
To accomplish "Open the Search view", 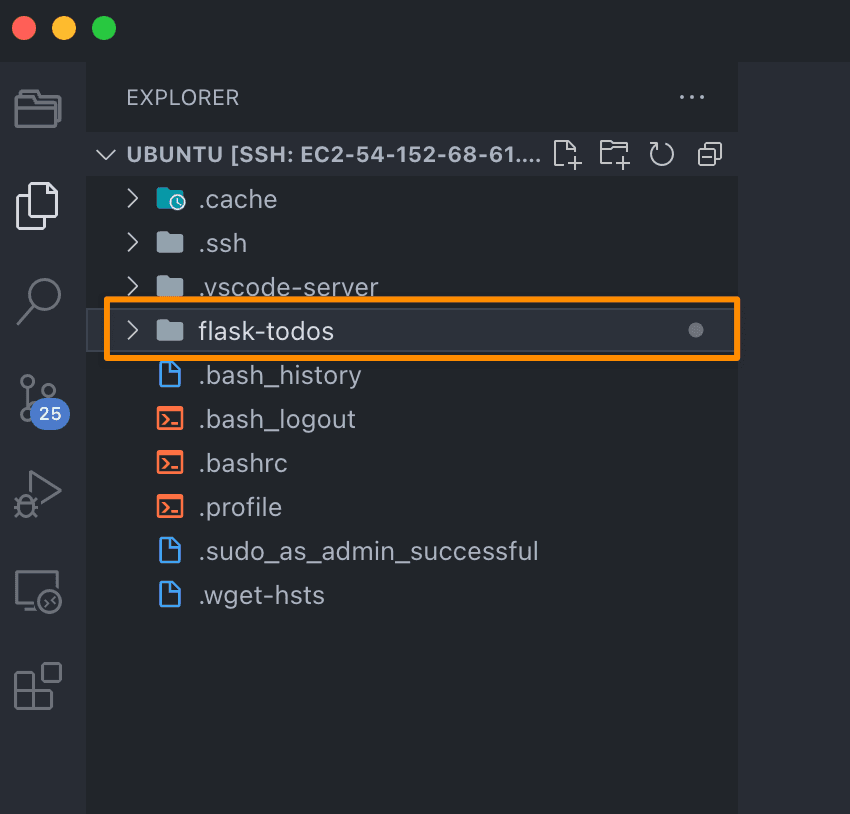I will click(x=38, y=301).
